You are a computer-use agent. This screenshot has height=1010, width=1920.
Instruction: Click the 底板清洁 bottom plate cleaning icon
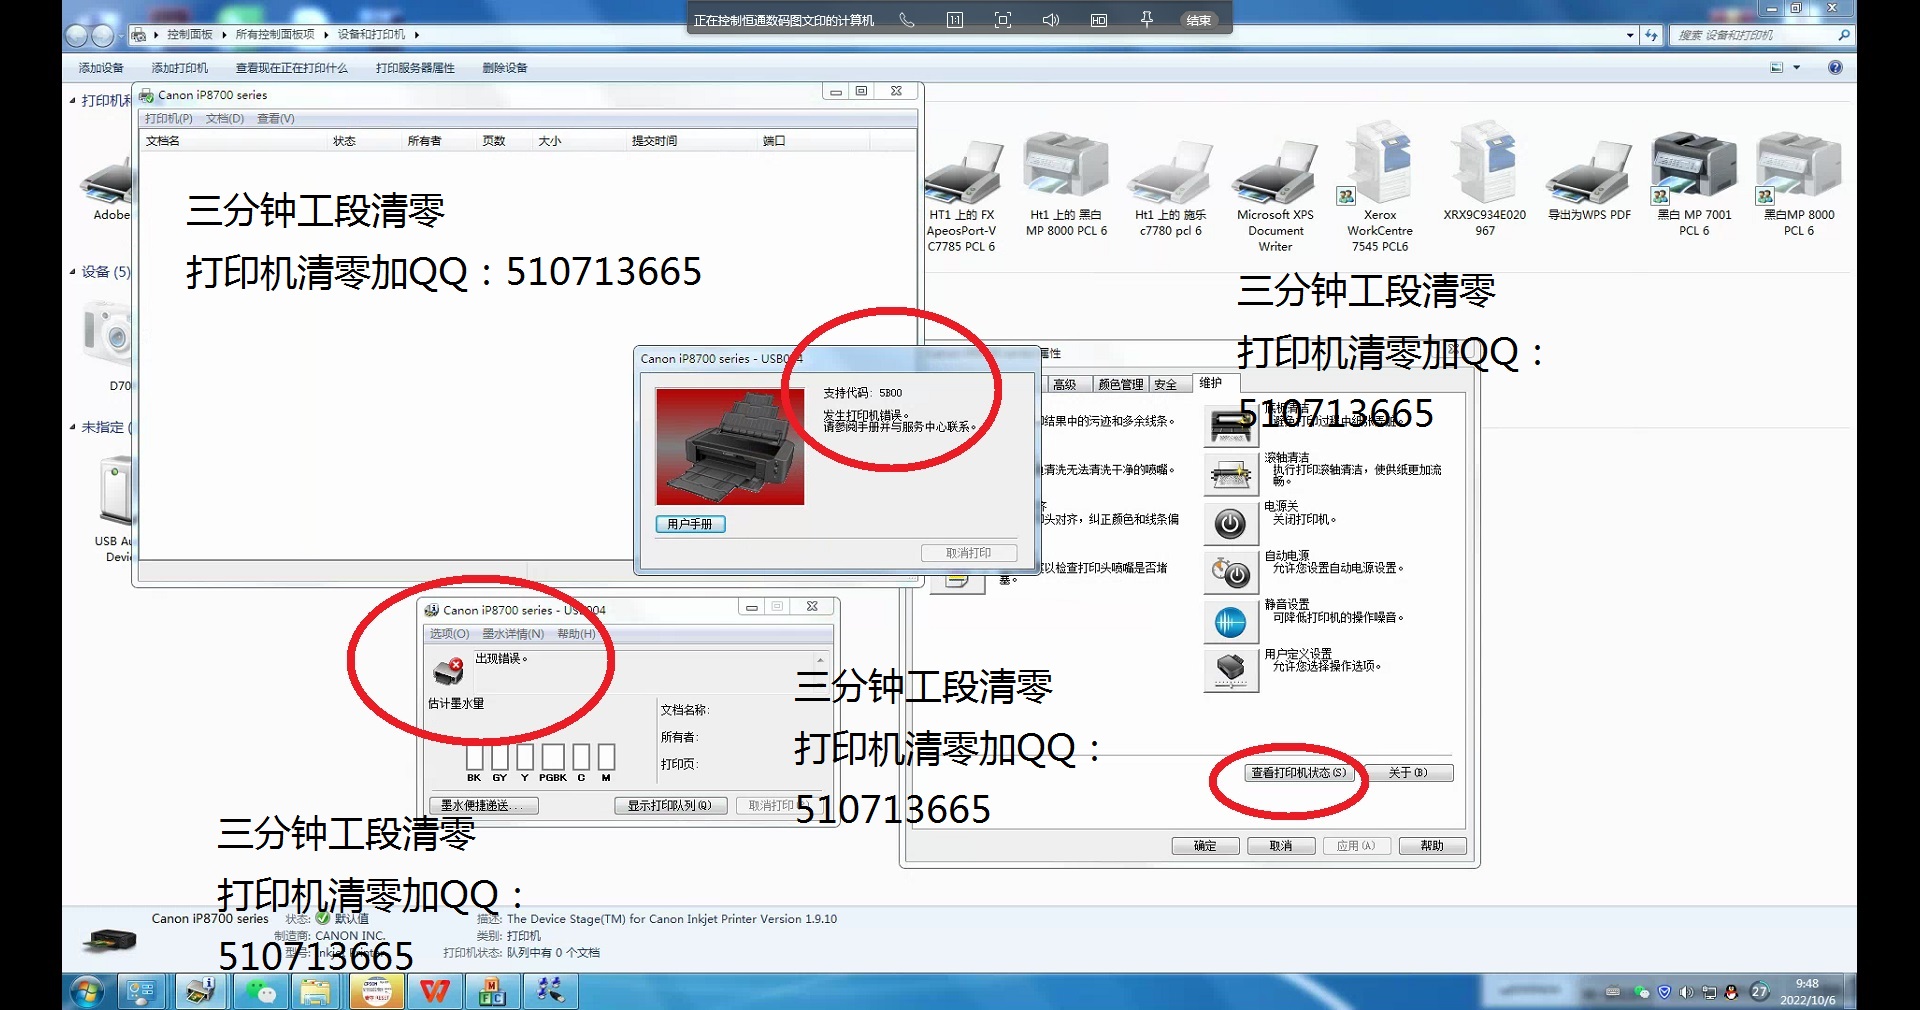(1231, 425)
